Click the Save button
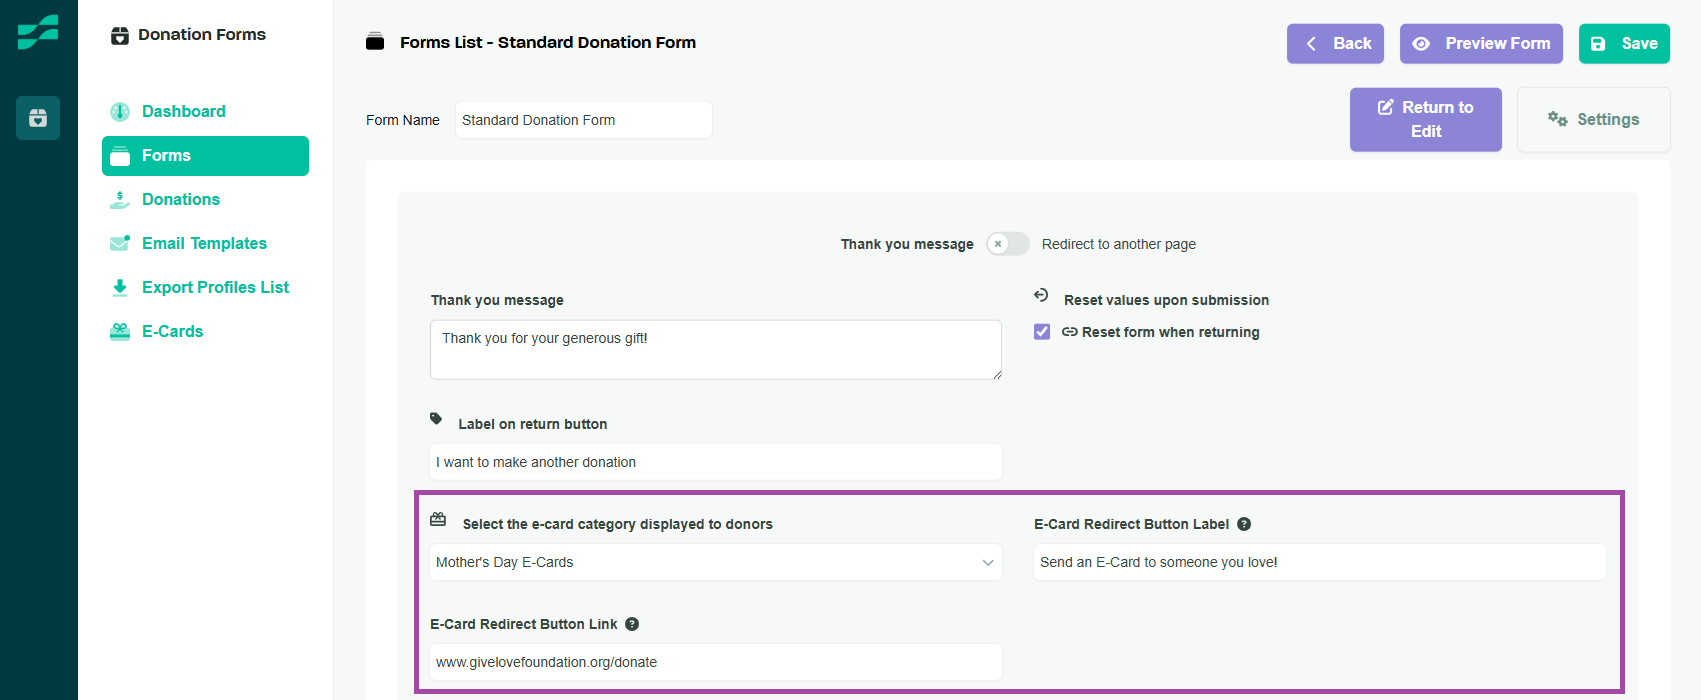The image size is (1701, 700). 1624,44
